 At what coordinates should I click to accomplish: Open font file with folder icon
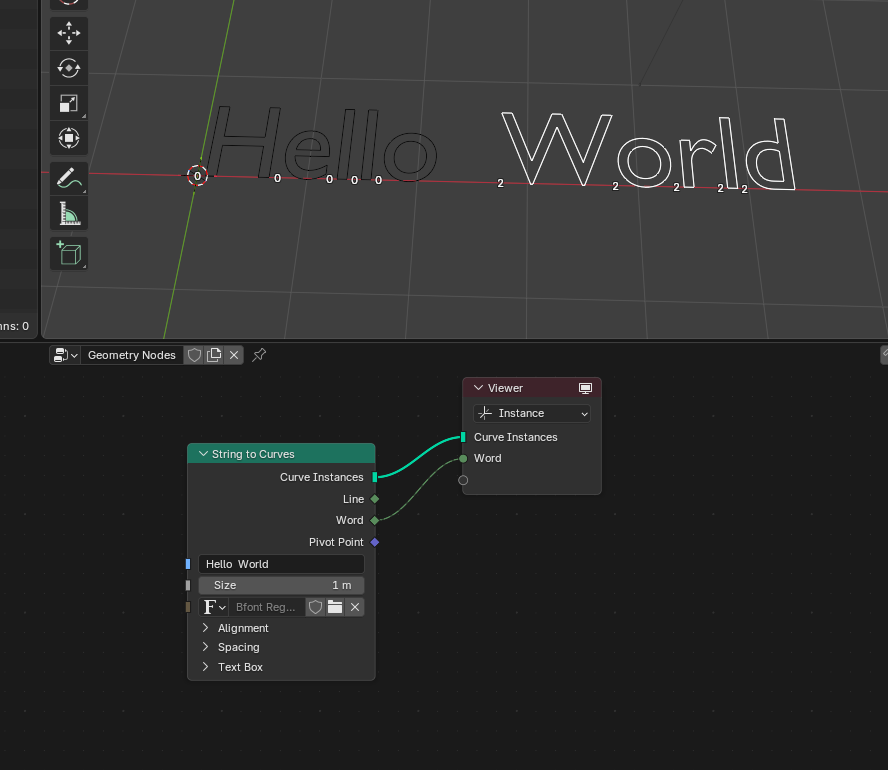coord(335,607)
